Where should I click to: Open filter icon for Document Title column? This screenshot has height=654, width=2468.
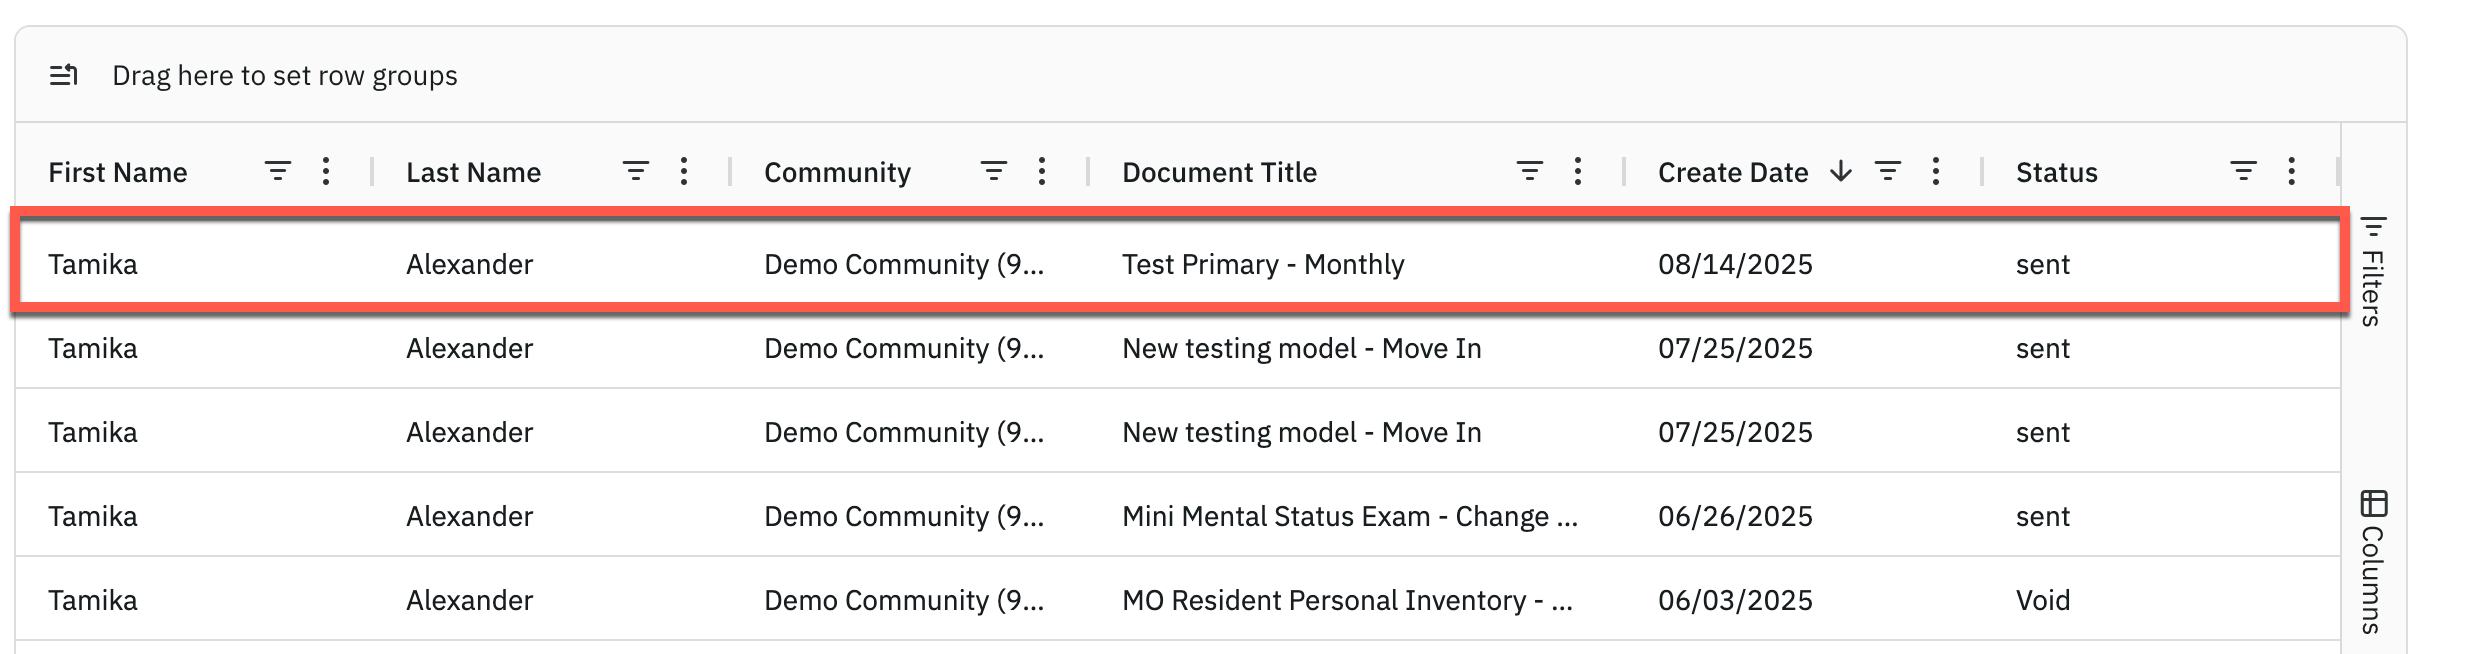point(1529,172)
